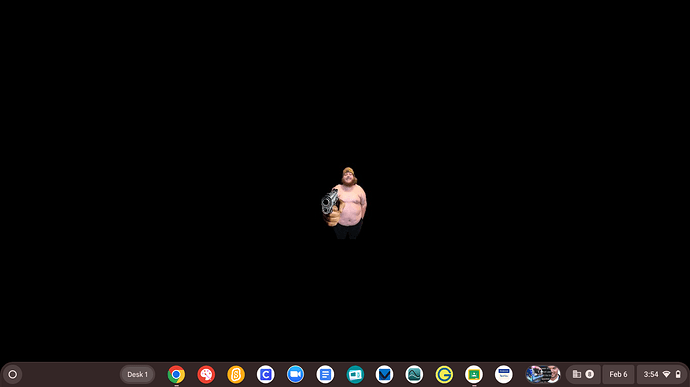Screen dimensions: 690x387
Task: Open the launcher circle button
Action: 12,374
